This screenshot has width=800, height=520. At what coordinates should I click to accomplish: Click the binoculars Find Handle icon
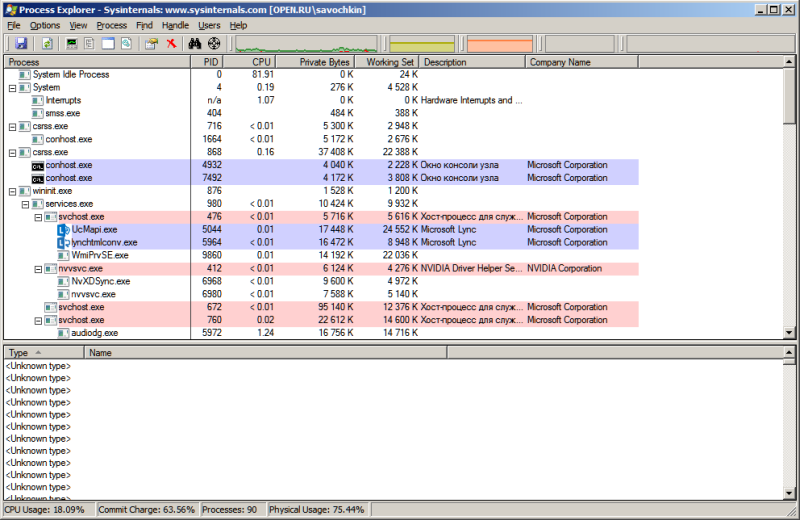[194, 44]
